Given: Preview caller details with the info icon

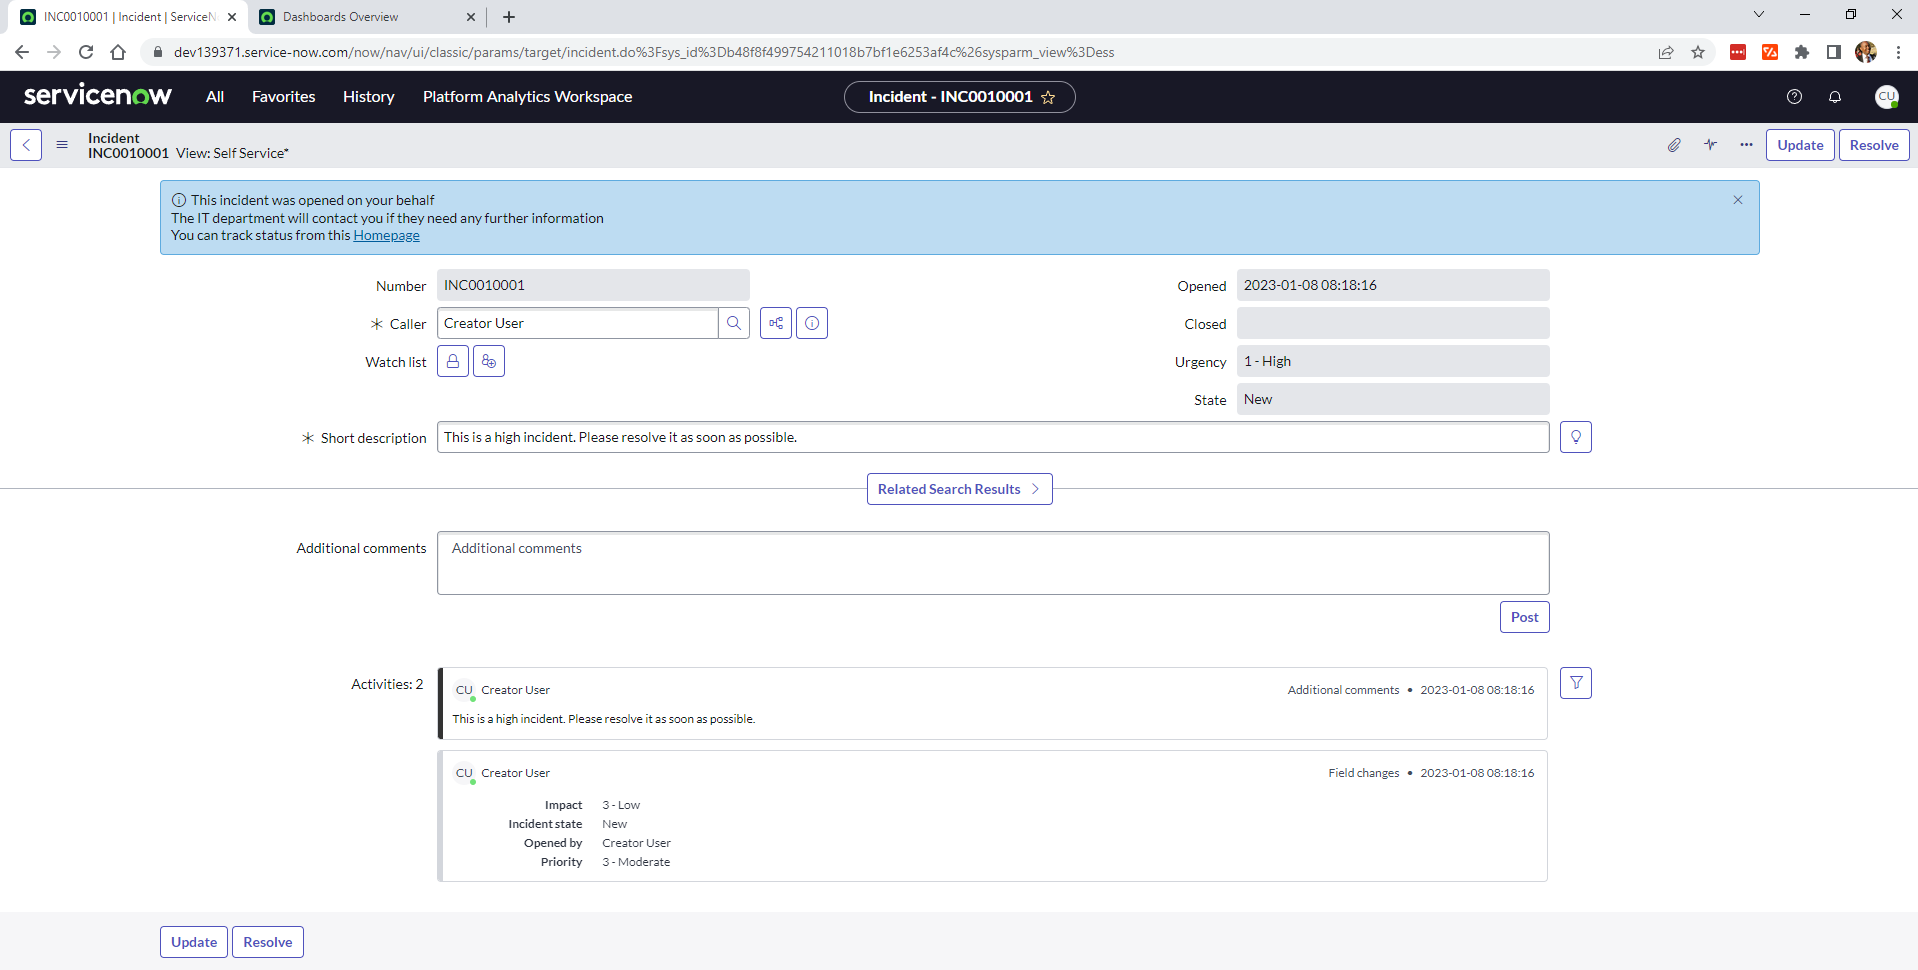Looking at the screenshot, I should click(x=811, y=323).
